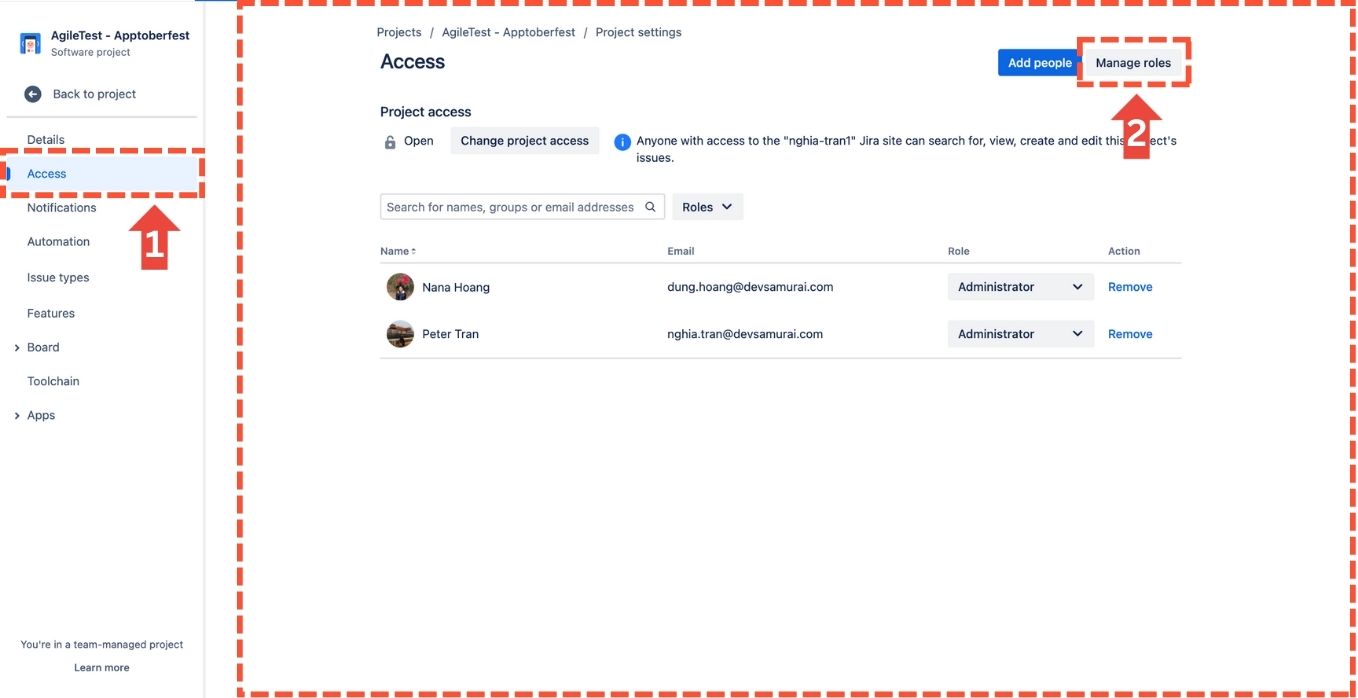1358x698 pixels.
Task: Click the names, groups or email search field
Action: point(510,207)
